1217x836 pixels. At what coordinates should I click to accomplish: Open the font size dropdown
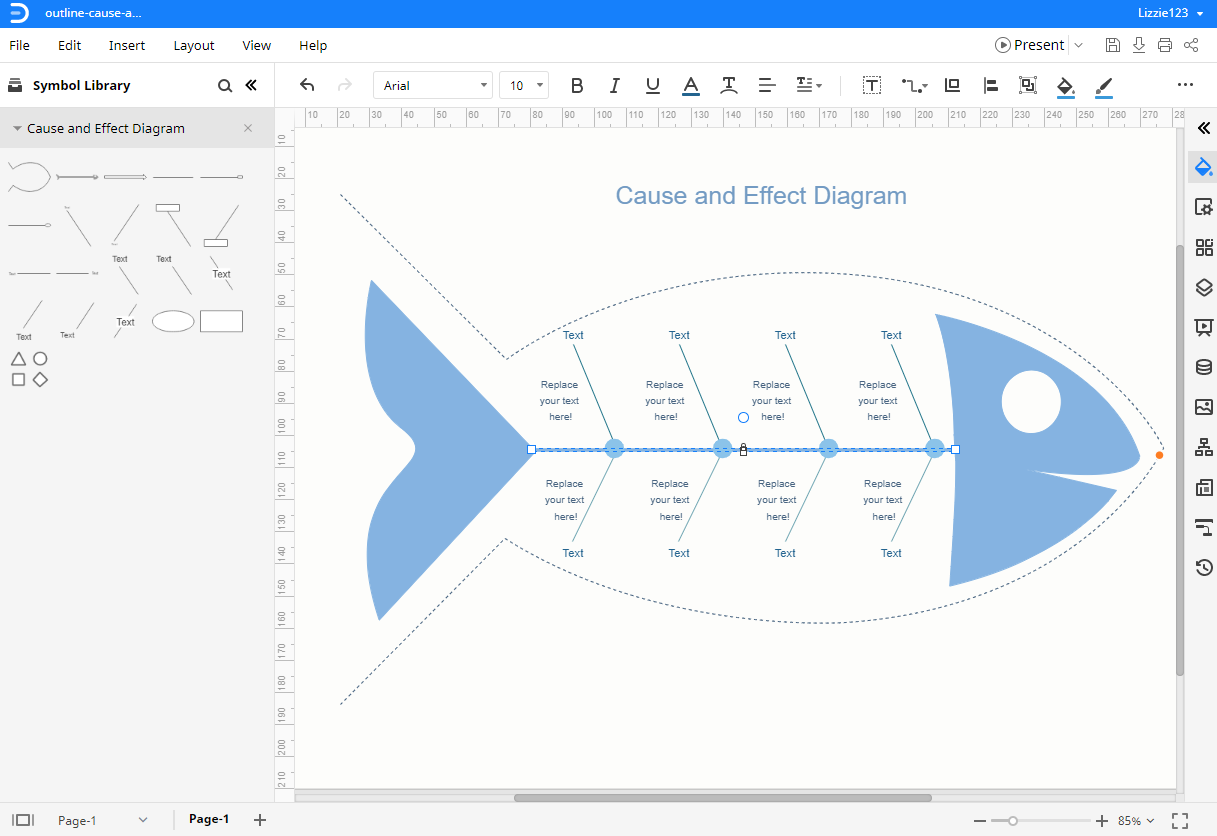(x=524, y=86)
